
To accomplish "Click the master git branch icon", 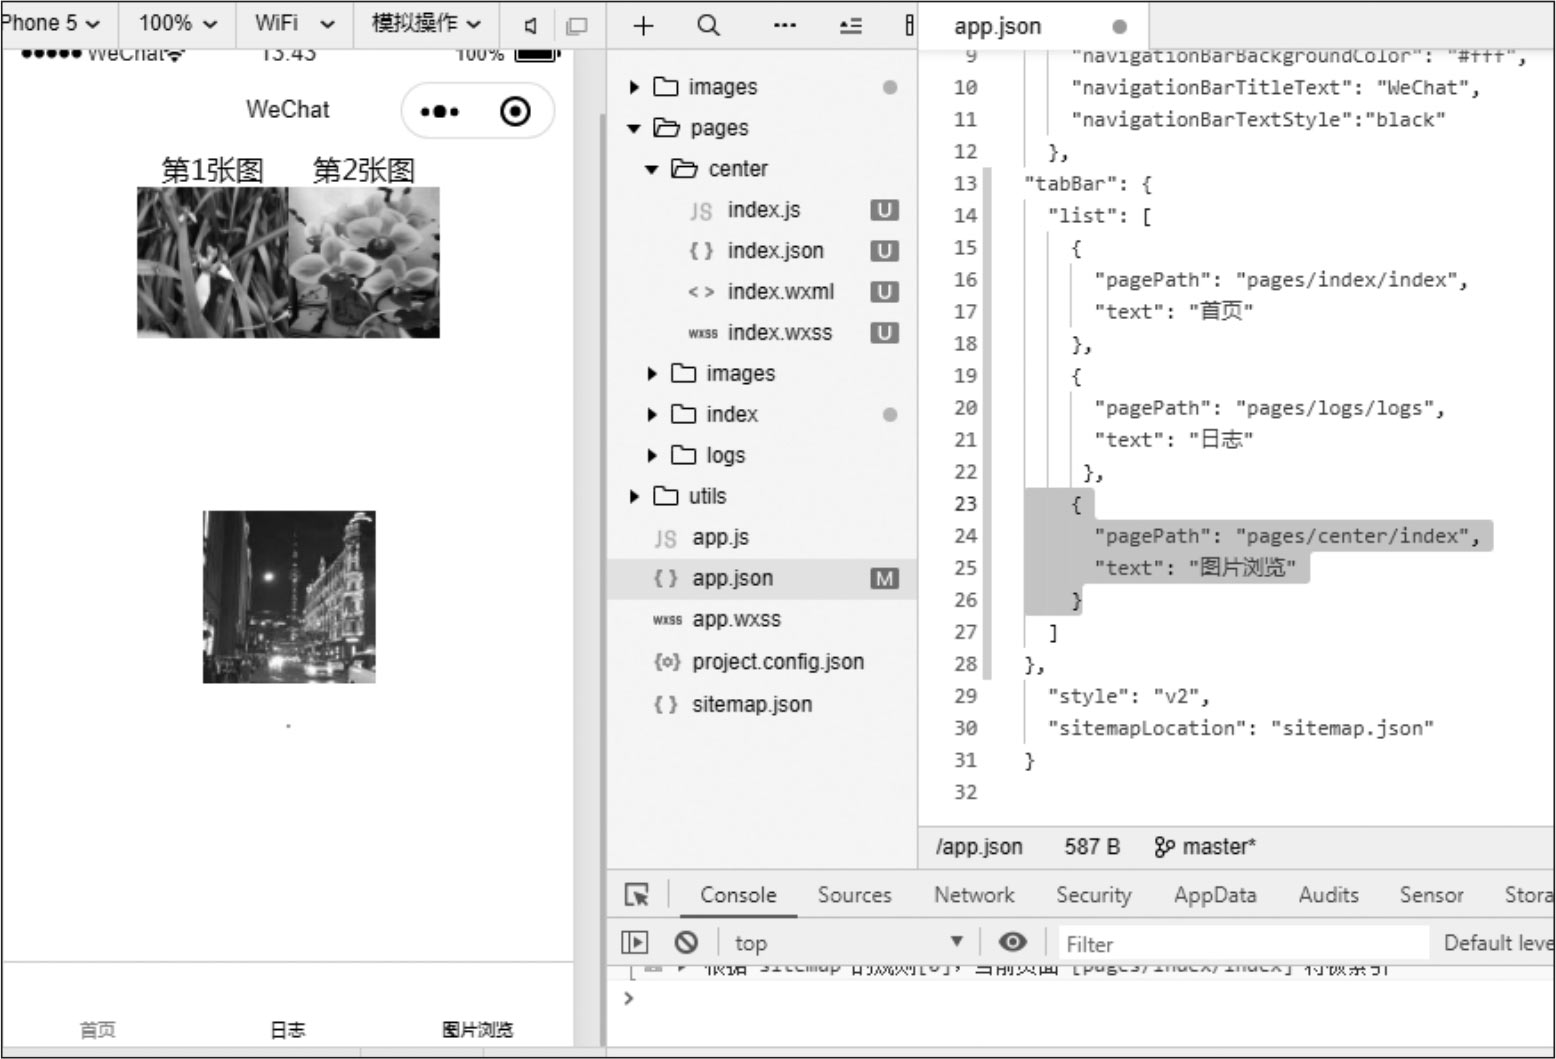I will (1164, 847).
